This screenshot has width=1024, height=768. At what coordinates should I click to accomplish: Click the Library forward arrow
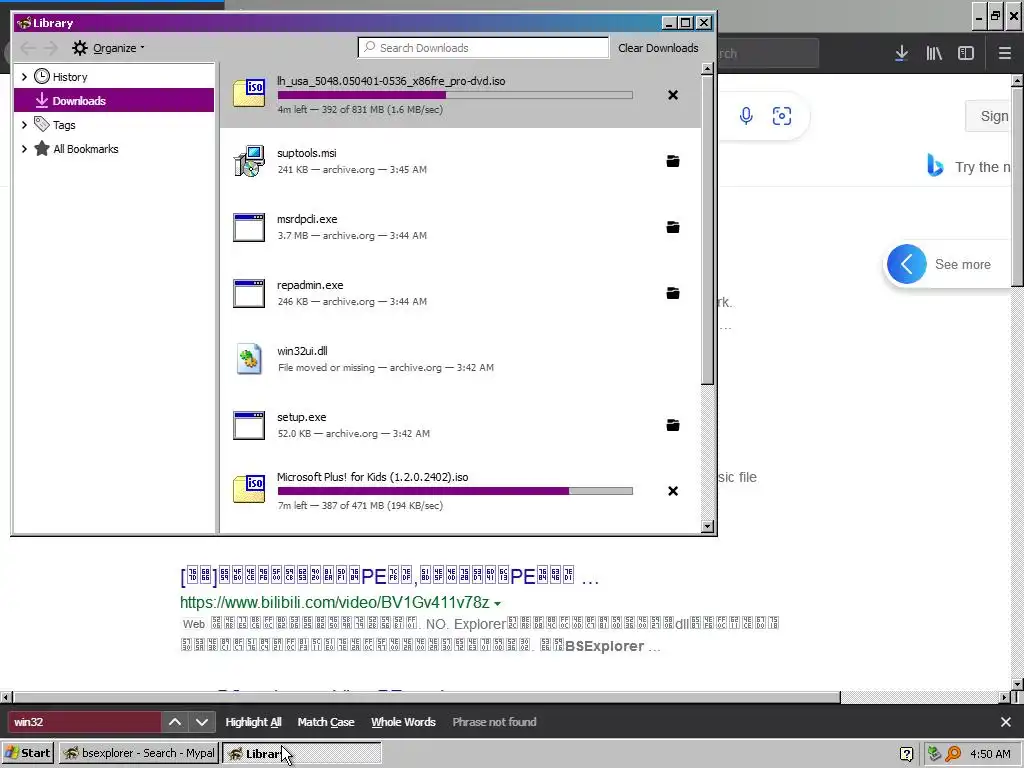[51, 48]
